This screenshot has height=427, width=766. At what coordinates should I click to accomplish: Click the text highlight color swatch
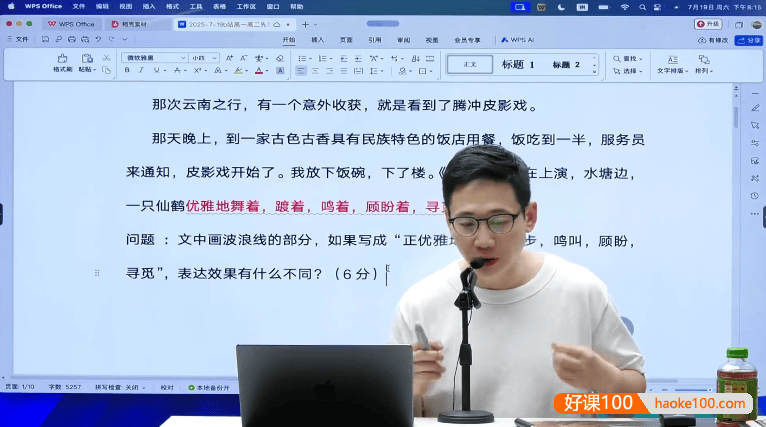click(x=238, y=71)
